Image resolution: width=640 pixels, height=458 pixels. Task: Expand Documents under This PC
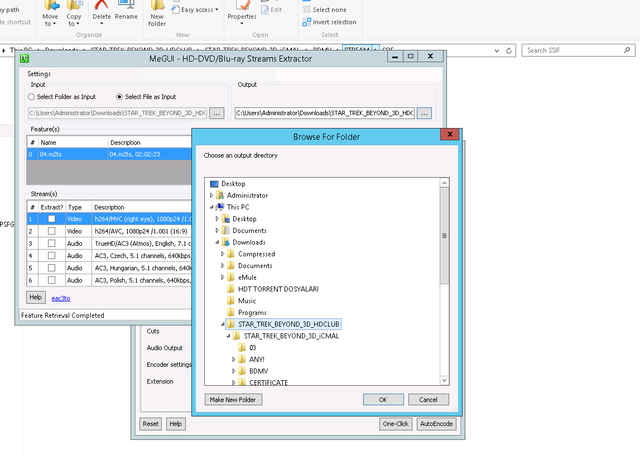[217, 231]
